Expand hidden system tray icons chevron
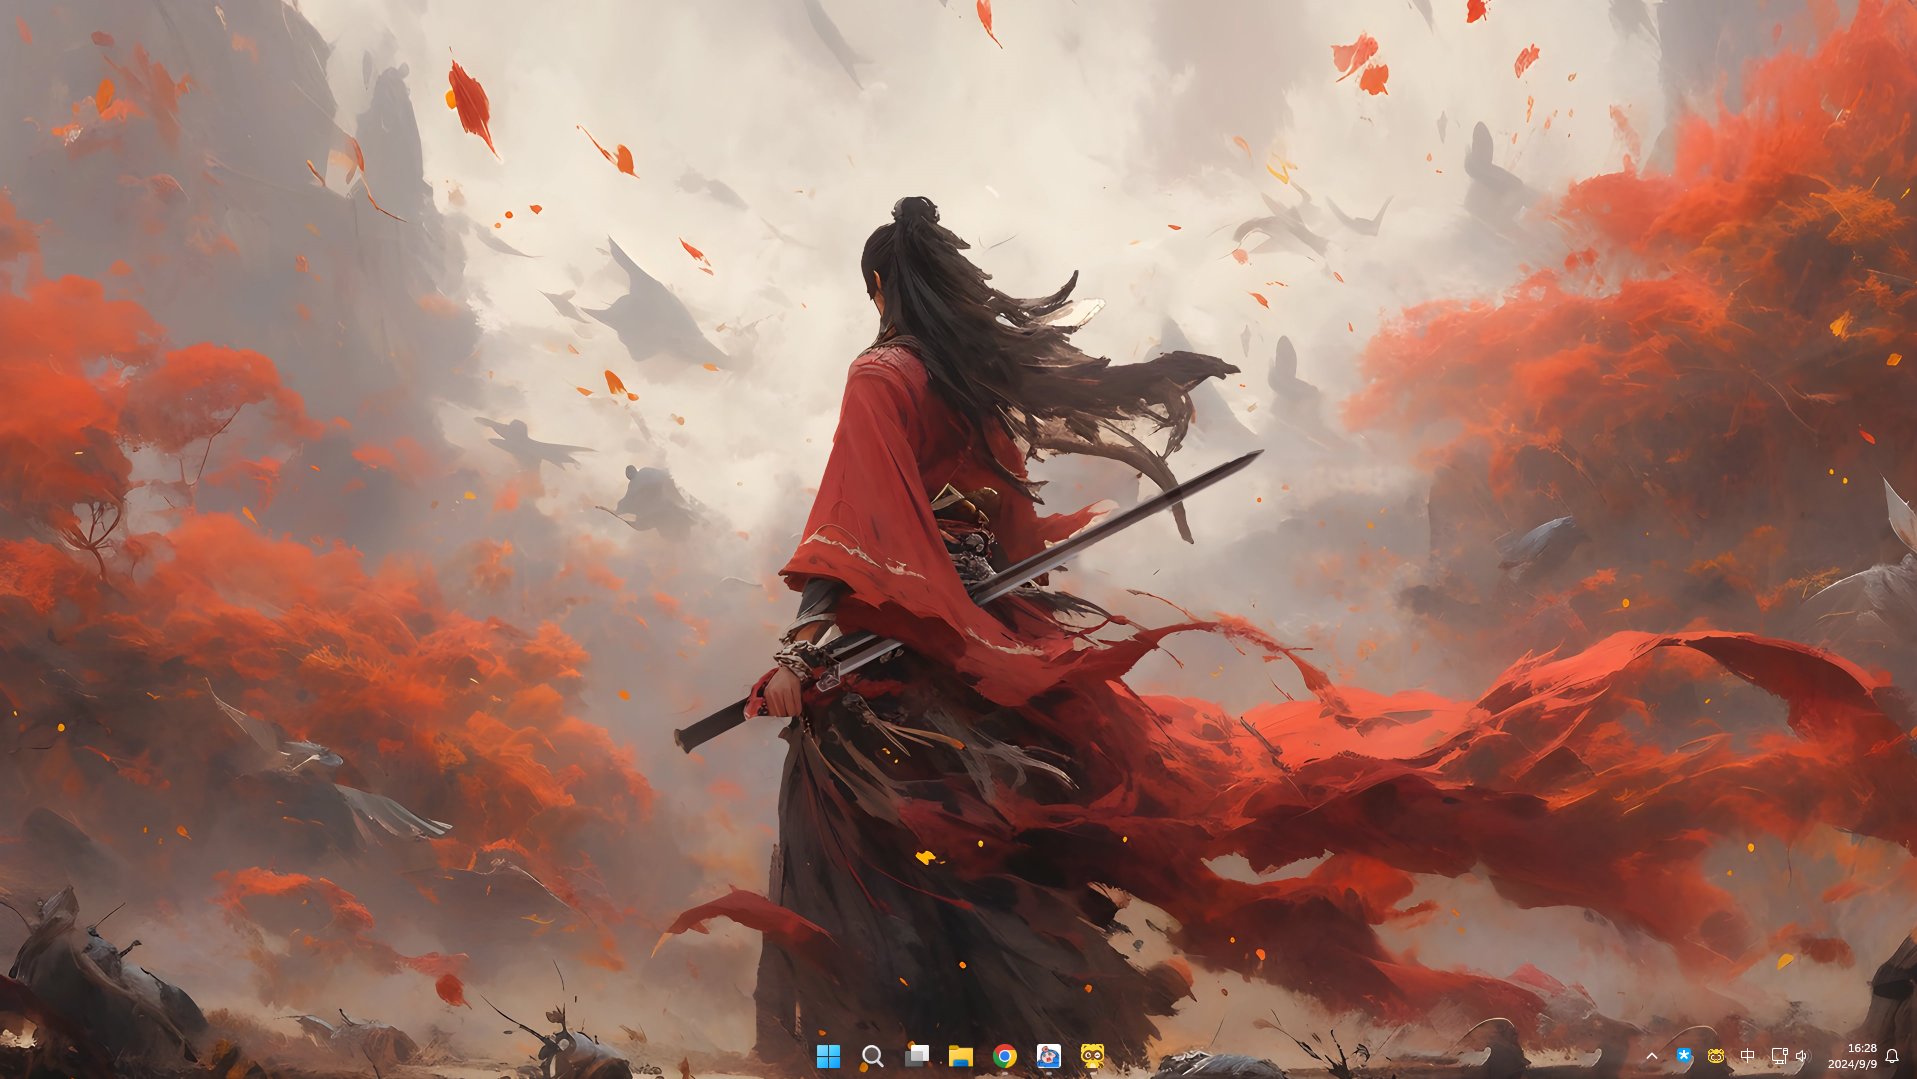Viewport: 1917px width, 1079px height. click(x=1652, y=1056)
